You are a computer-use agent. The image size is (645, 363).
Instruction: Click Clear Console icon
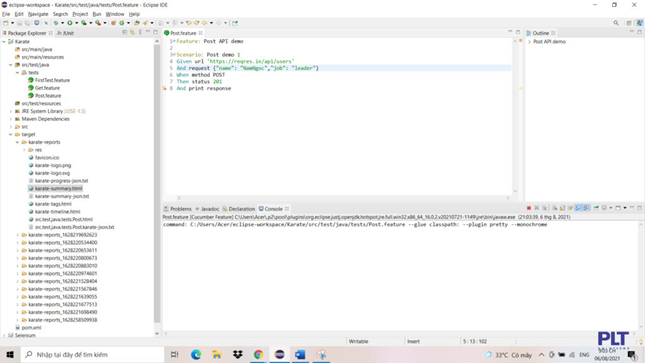(x=555, y=208)
